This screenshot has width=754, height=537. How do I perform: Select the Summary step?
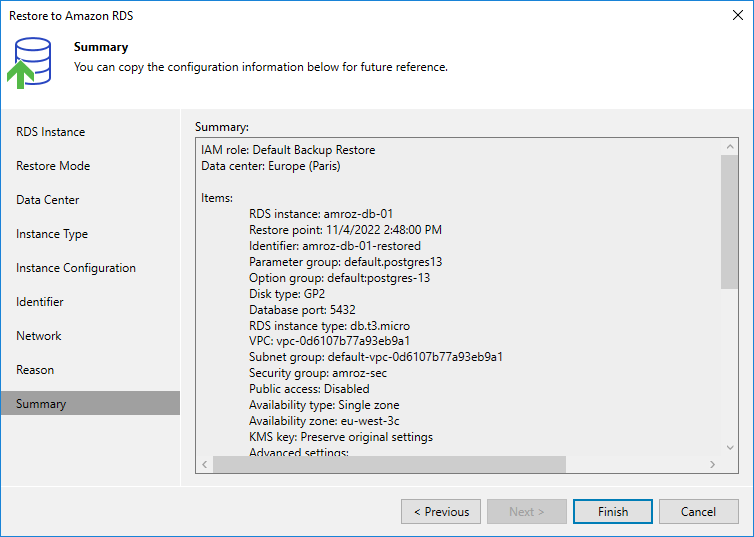41,404
